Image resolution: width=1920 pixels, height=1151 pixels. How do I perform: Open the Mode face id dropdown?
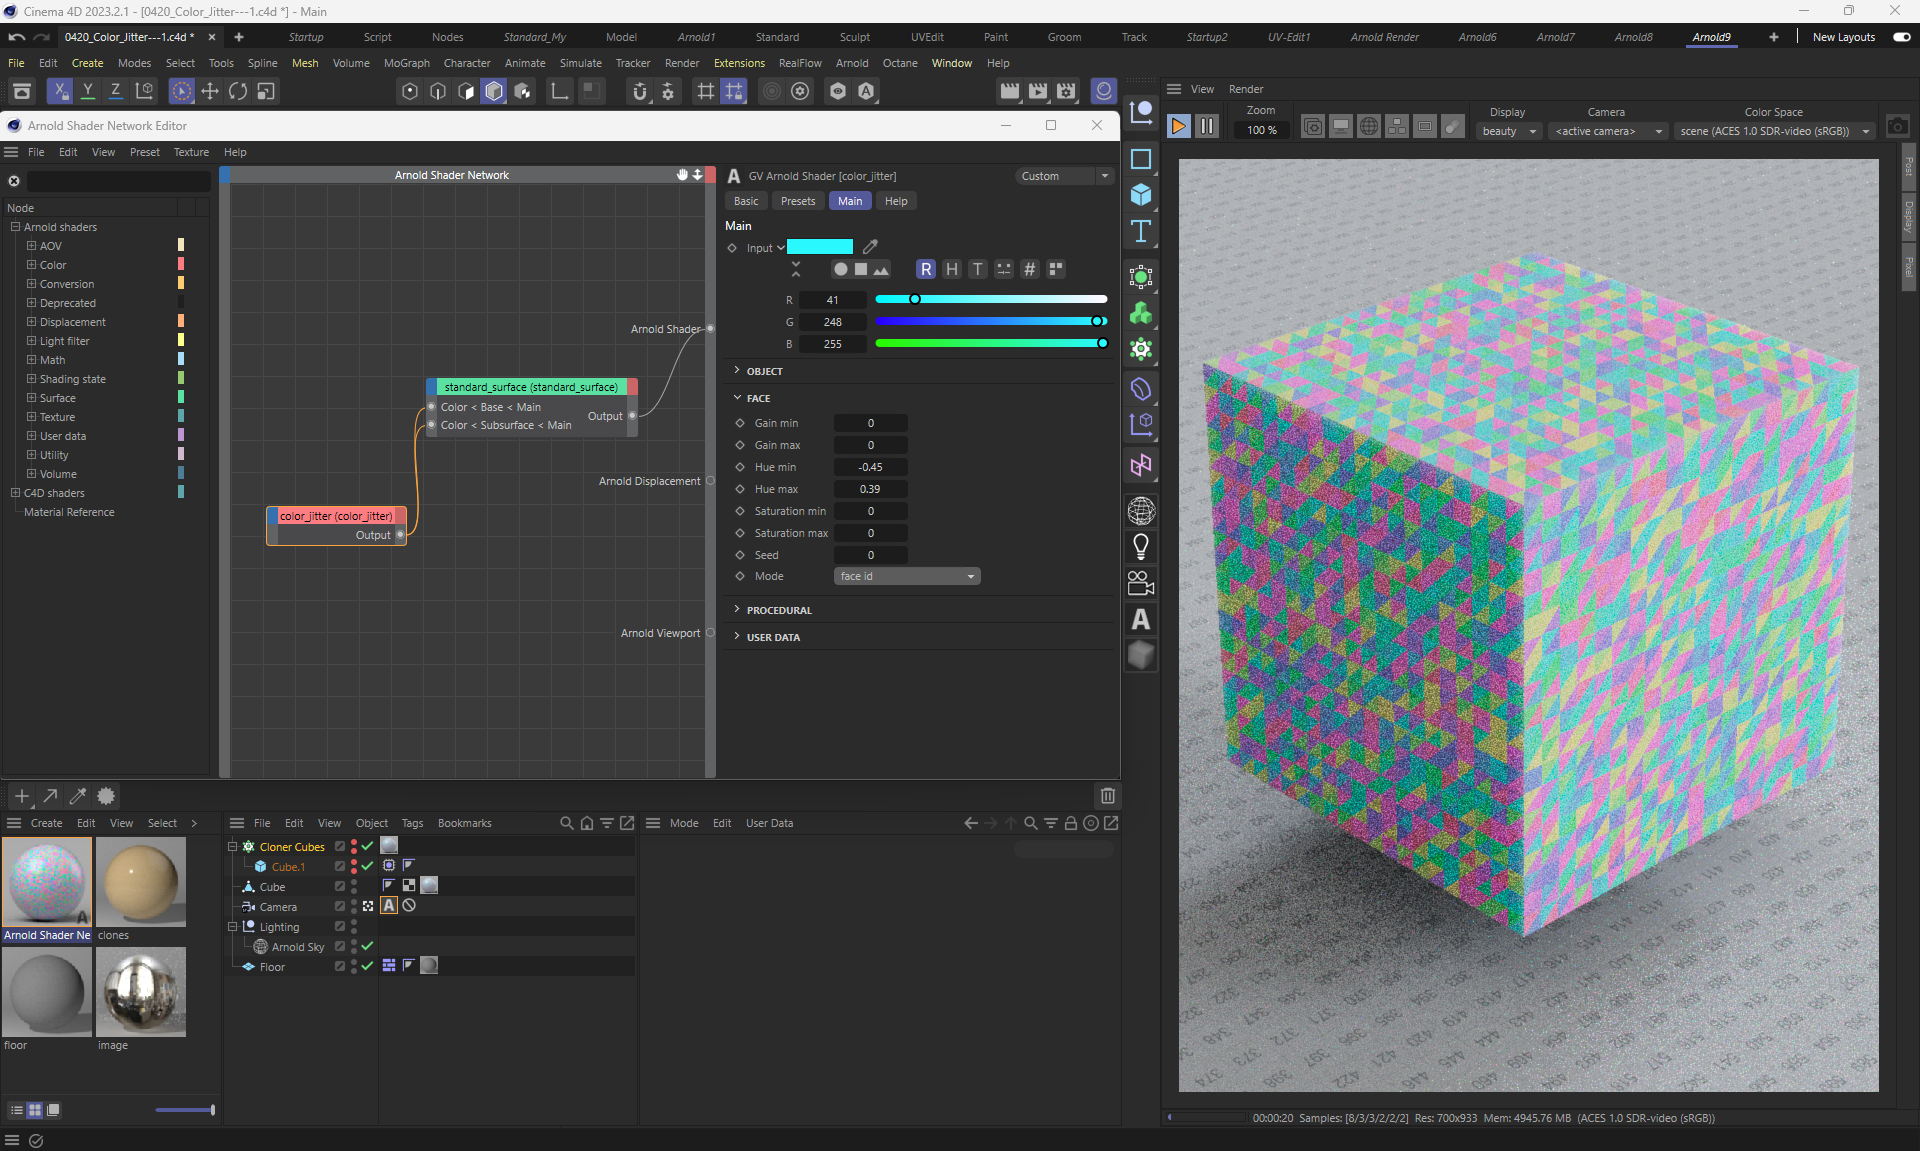(906, 576)
